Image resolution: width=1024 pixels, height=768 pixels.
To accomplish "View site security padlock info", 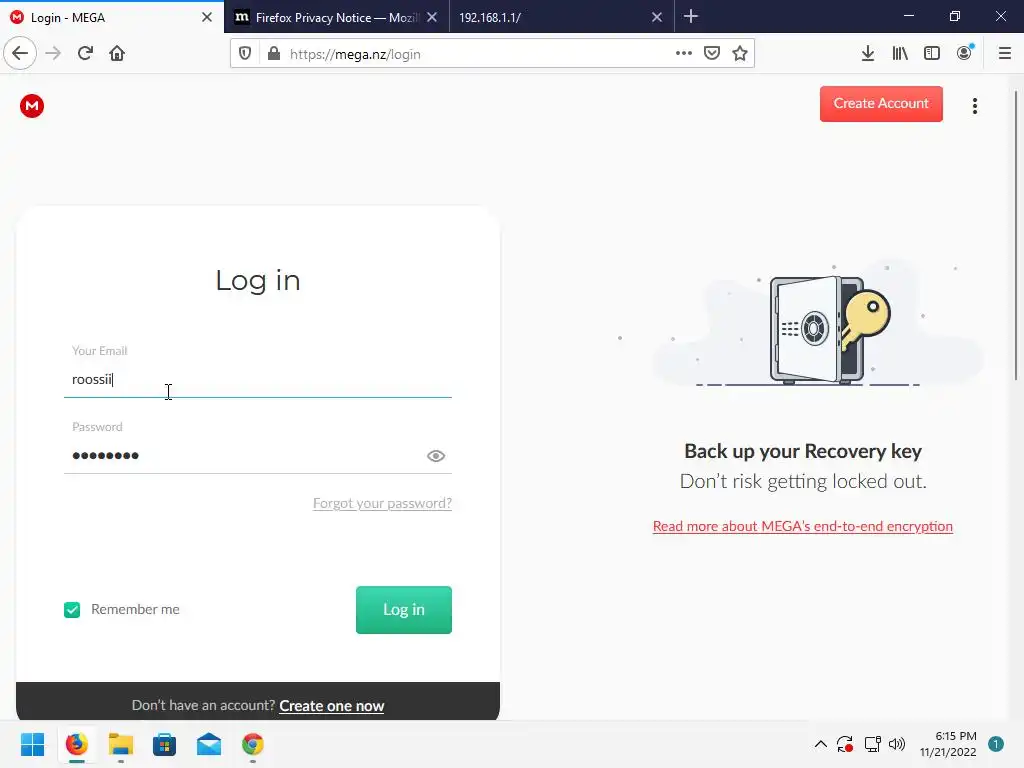I will [x=274, y=54].
